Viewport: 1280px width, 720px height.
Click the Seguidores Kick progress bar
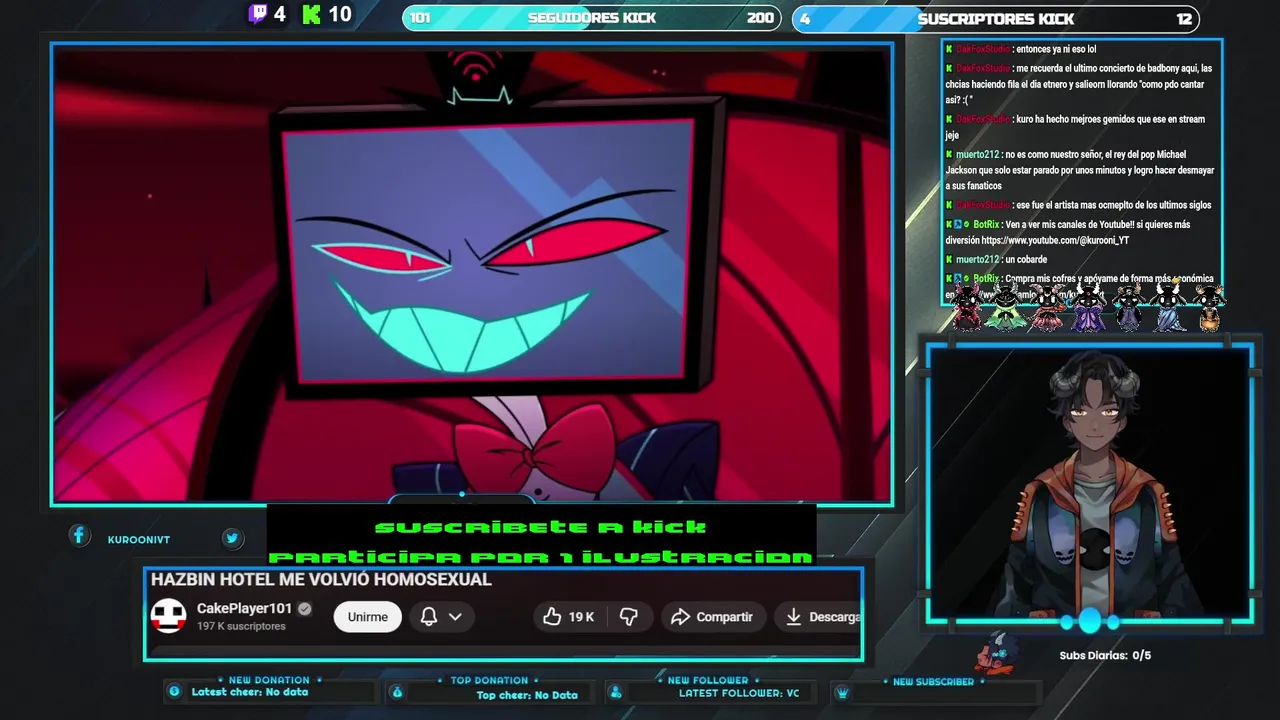click(x=591, y=18)
